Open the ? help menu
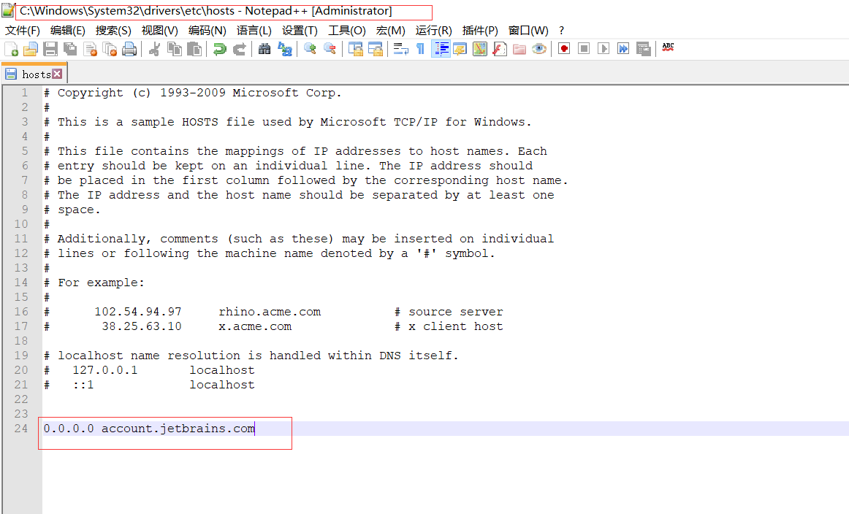The width and height of the screenshot is (849, 514). click(561, 30)
